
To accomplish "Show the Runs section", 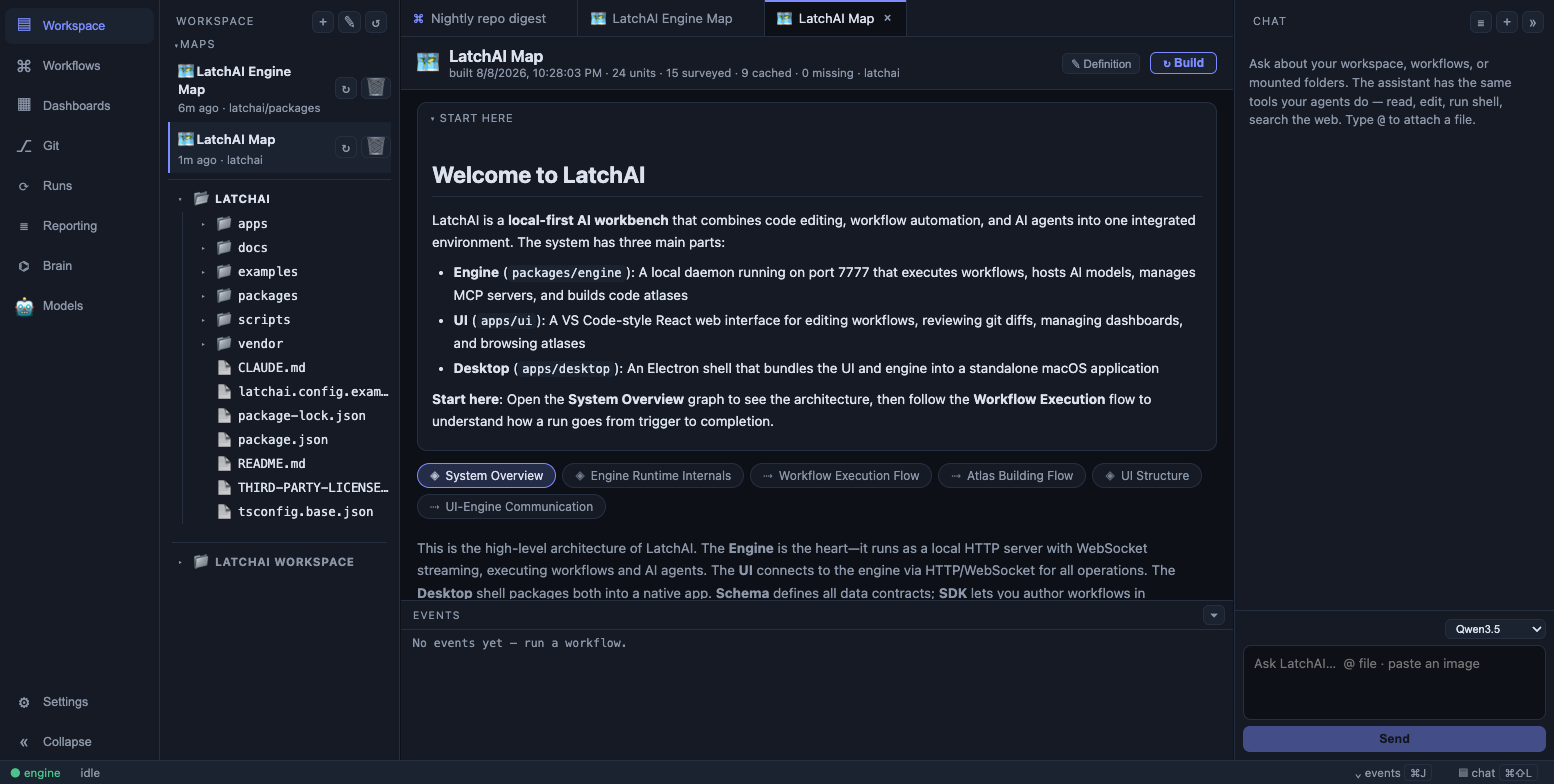I will 79,185.
